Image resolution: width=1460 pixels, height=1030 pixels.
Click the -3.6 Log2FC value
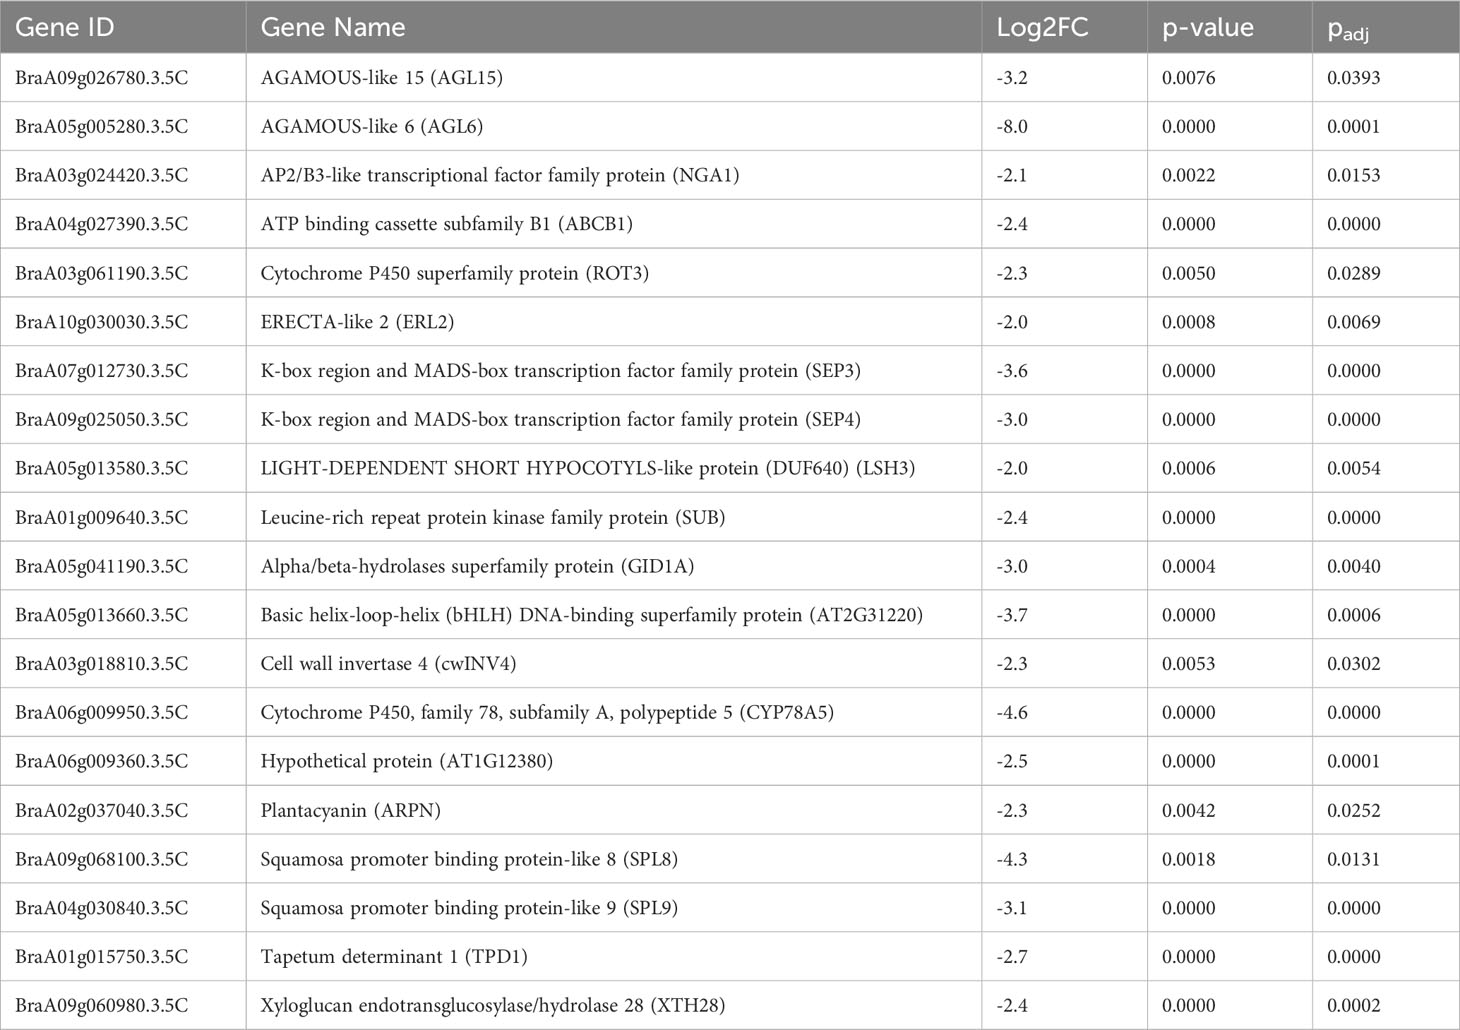(1012, 372)
